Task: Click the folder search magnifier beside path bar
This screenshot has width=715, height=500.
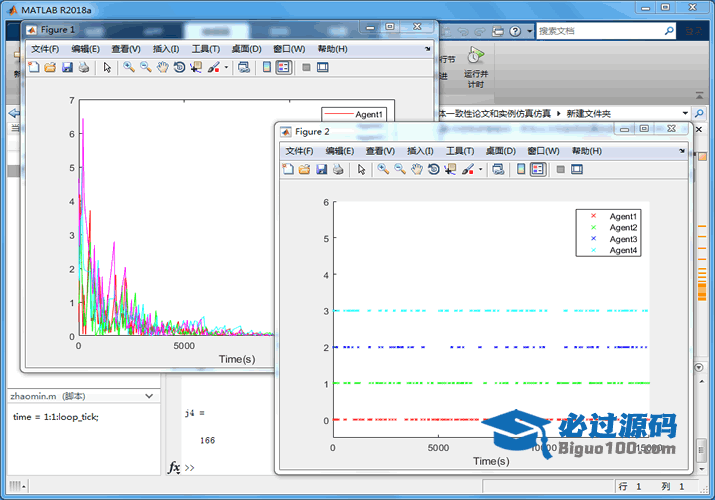Action: pyautogui.click(x=699, y=113)
